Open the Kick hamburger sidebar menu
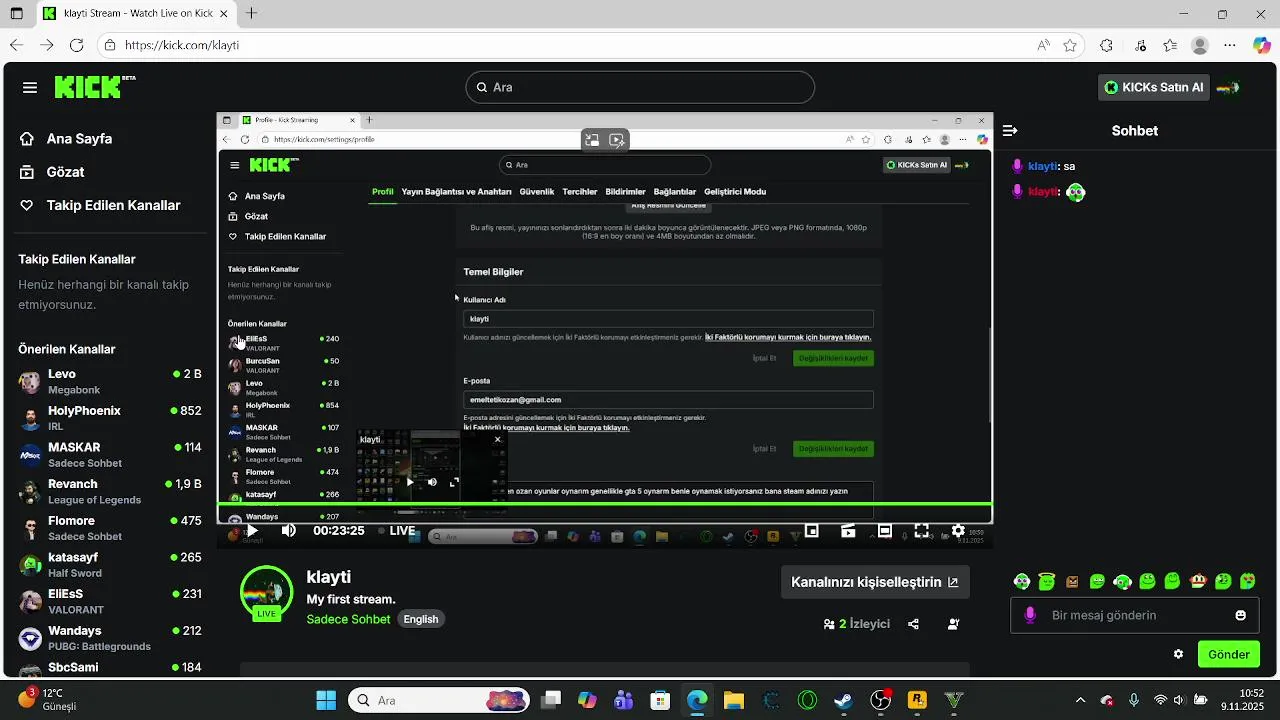Image resolution: width=1280 pixels, height=720 pixels. (x=30, y=87)
